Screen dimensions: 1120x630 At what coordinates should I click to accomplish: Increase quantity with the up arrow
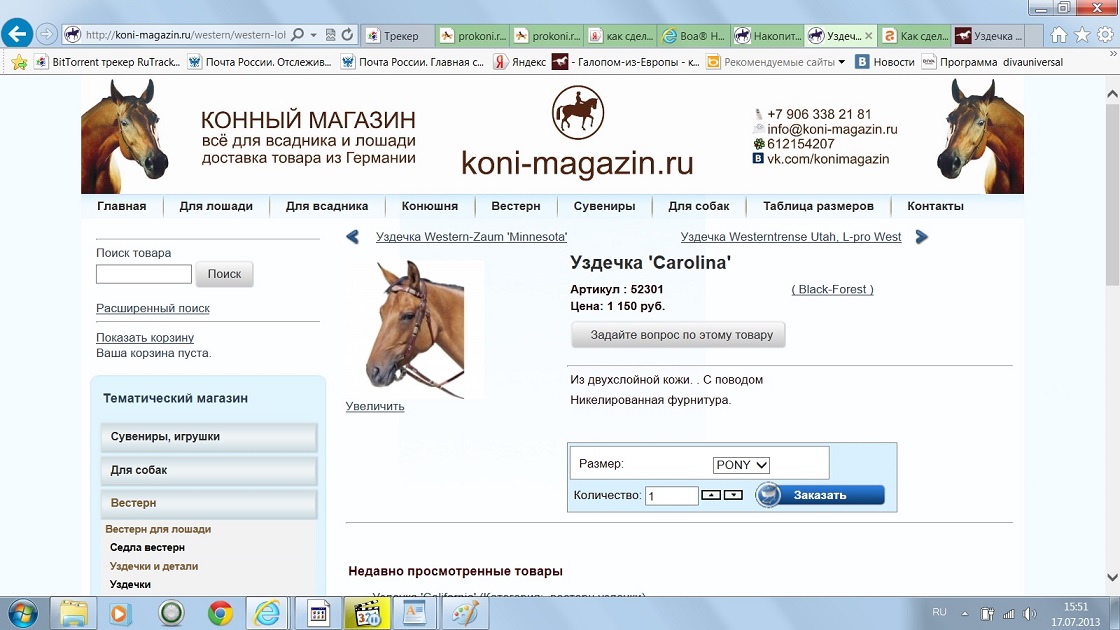710,495
